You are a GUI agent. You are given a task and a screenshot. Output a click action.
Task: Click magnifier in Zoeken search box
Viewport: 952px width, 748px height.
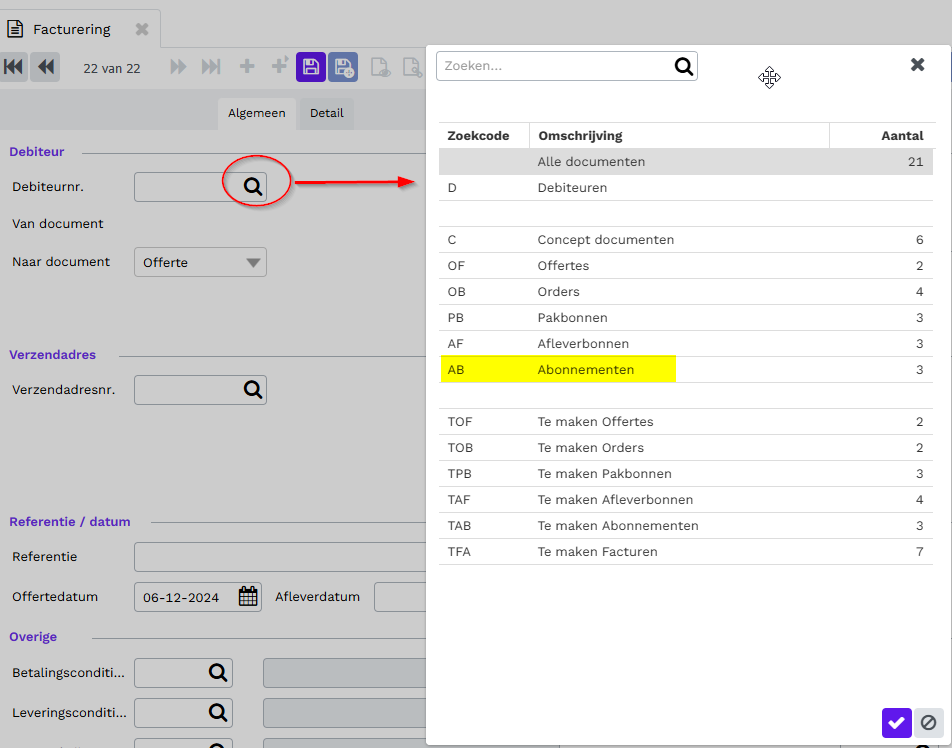[684, 66]
